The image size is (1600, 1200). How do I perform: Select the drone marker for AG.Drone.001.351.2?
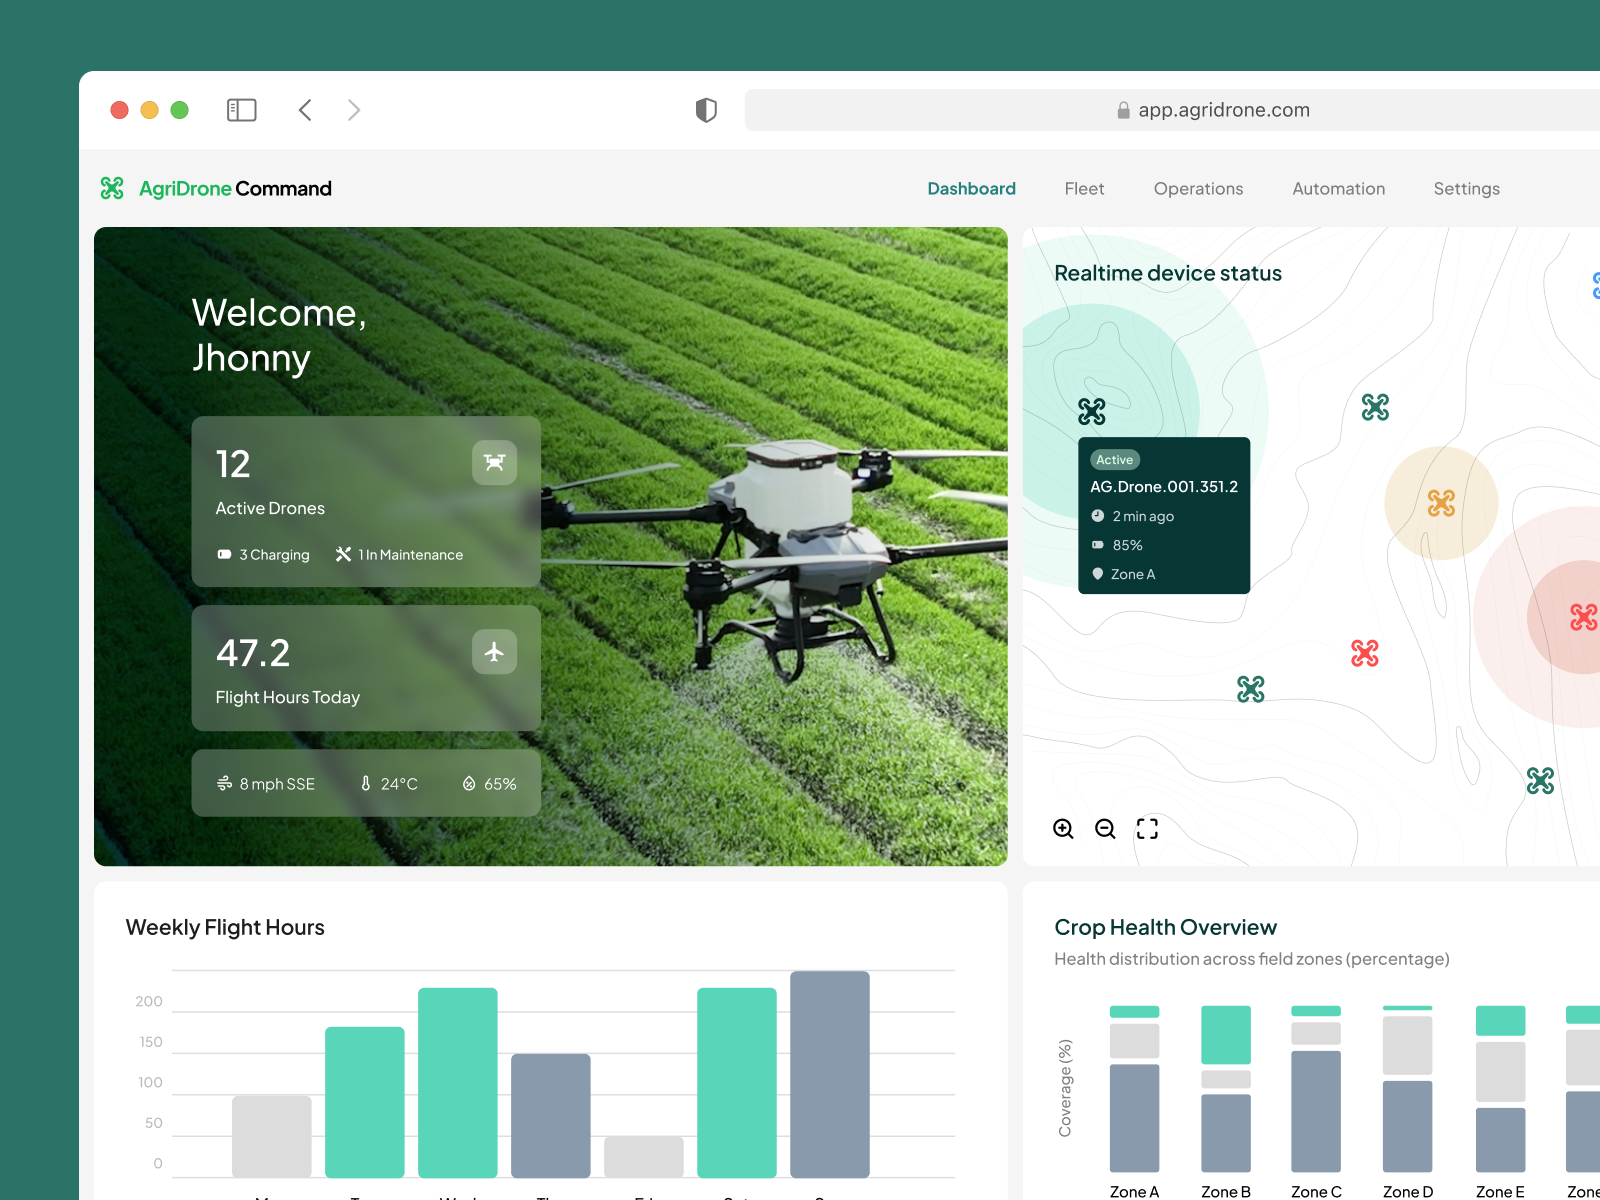click(1091, 410)
